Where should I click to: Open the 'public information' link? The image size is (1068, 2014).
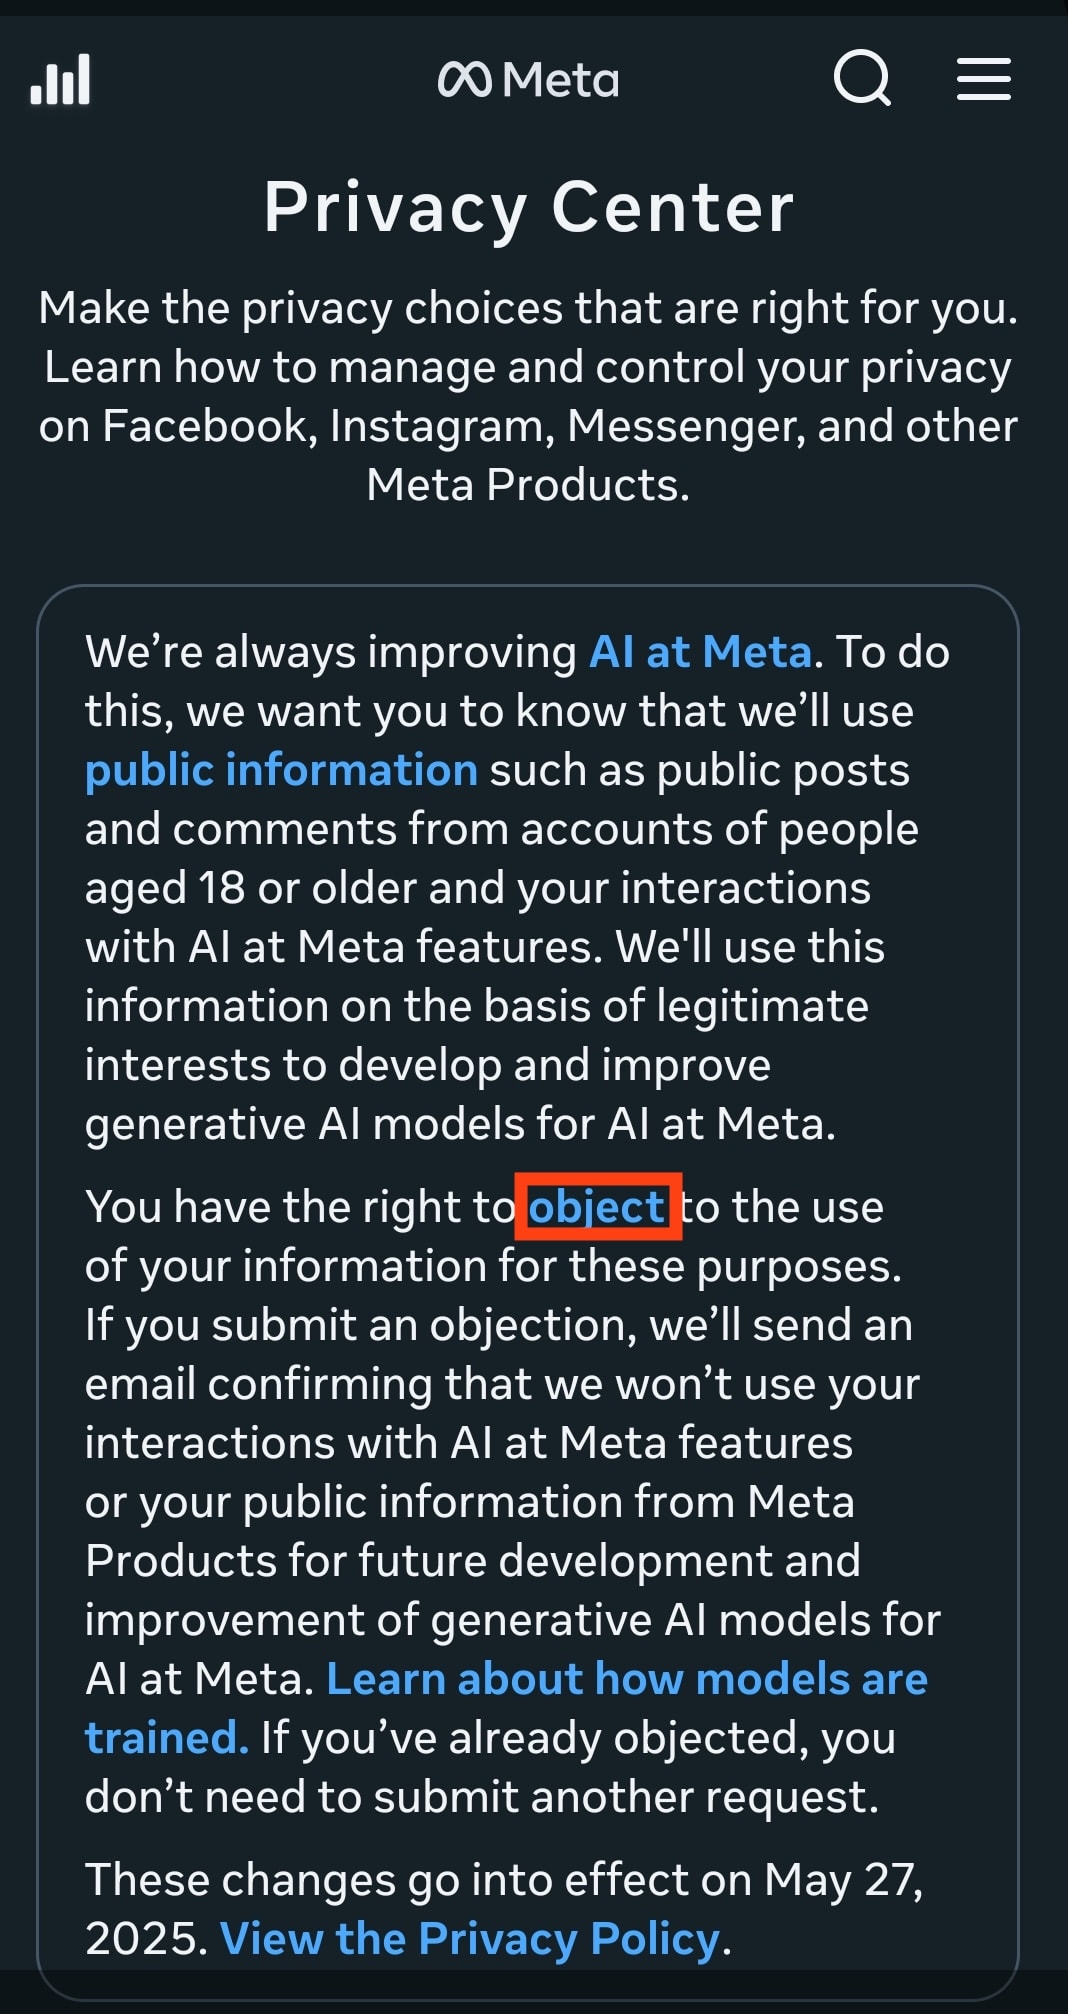click(280, 769)
